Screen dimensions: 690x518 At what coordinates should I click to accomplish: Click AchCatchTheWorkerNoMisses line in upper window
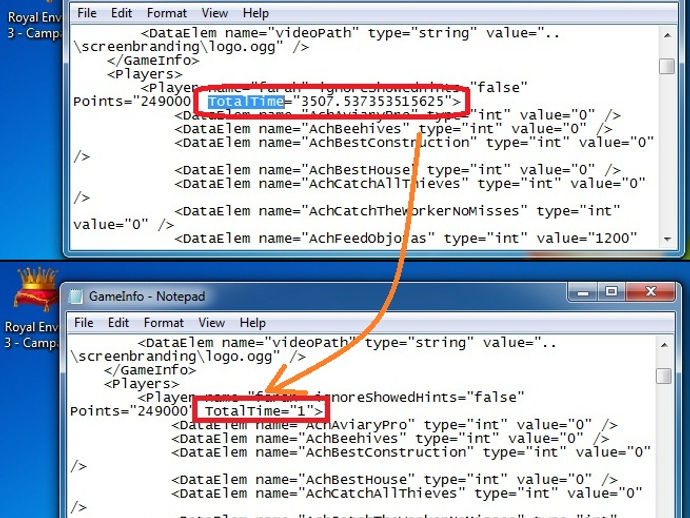pos(397,211)
